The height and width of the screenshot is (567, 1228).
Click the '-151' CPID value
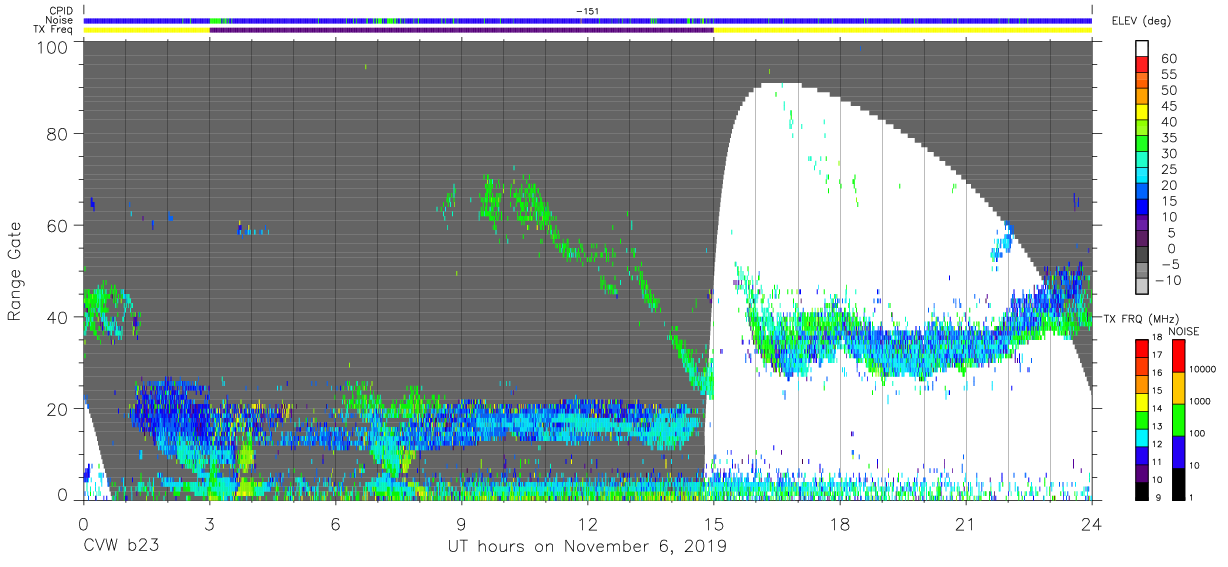tap(587, 11)
